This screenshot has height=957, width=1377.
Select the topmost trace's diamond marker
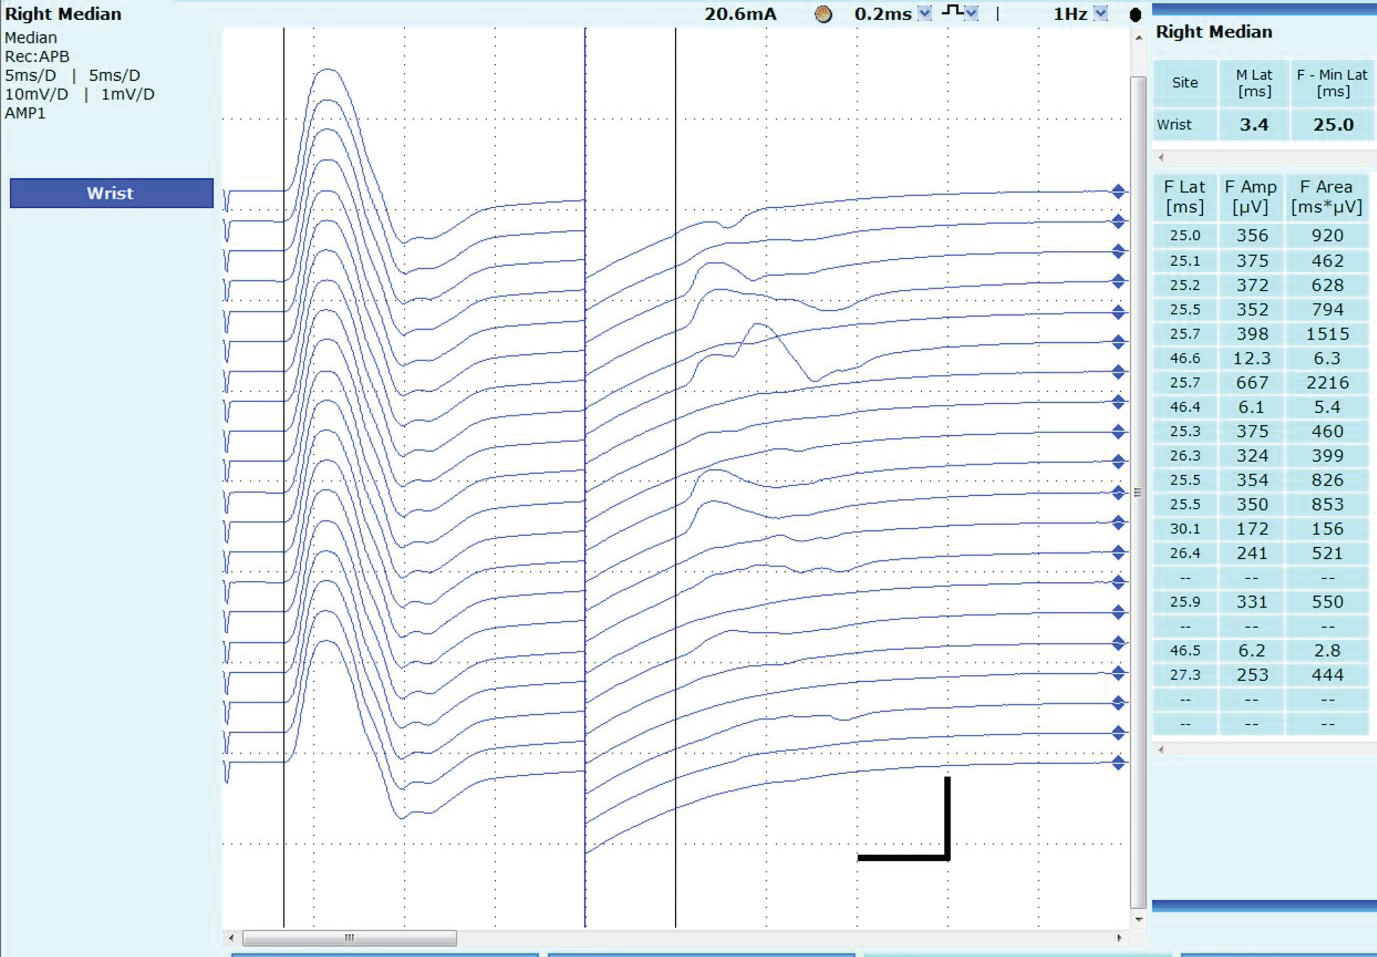point(1119,192)
